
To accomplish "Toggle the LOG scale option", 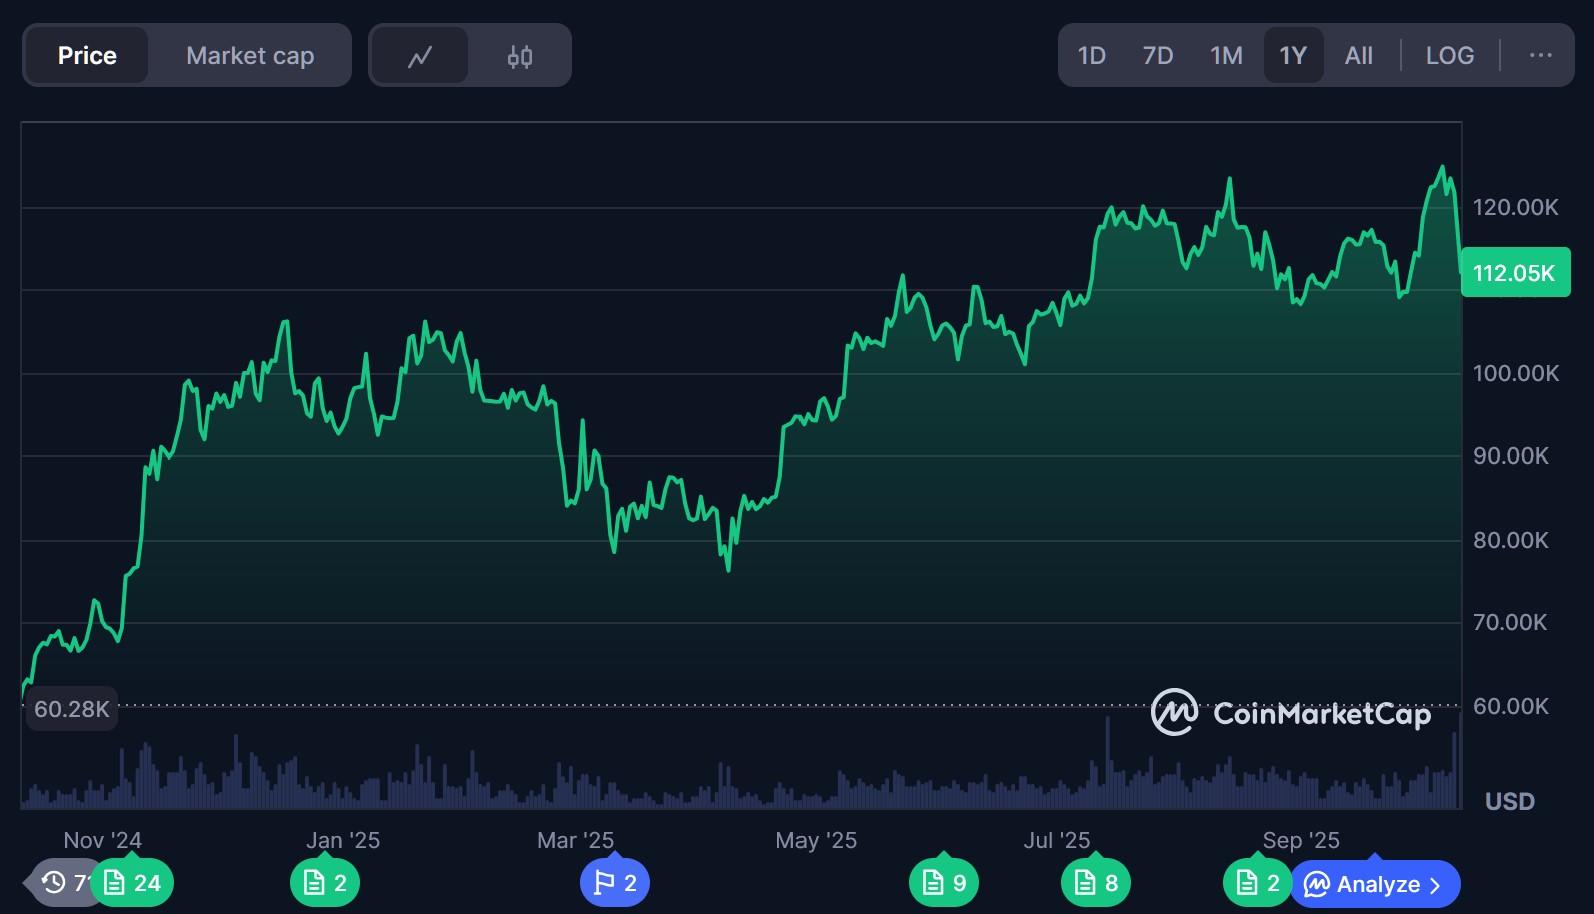I will pos(1449,56).
